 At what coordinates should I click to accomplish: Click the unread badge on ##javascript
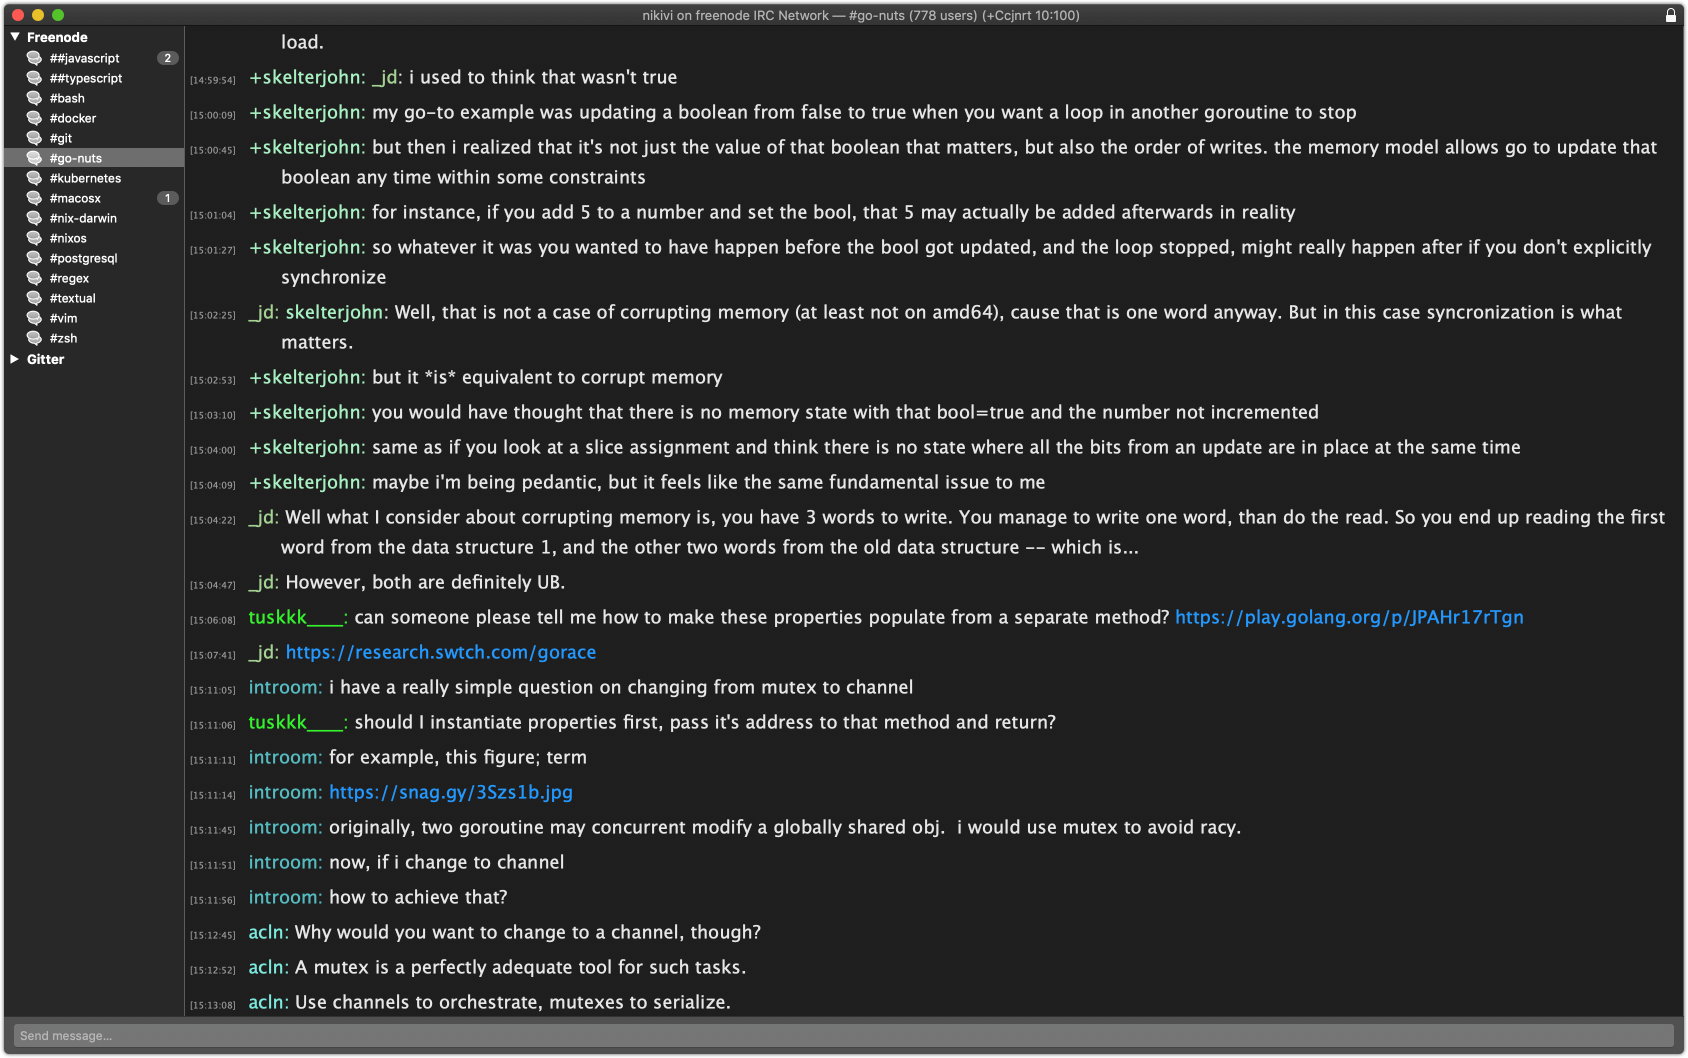(x=167, y=58)
